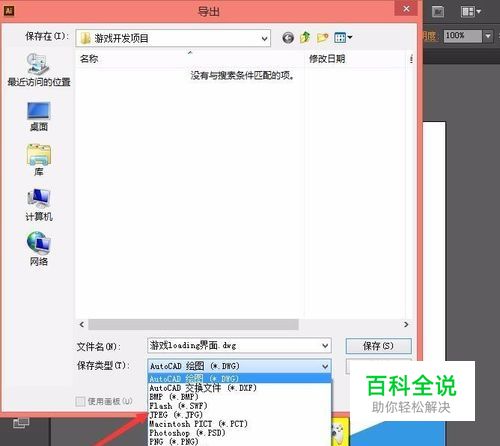Collapse the 保存类型 dropdown
The image size is (500, 446).
(x=325, y=366)
